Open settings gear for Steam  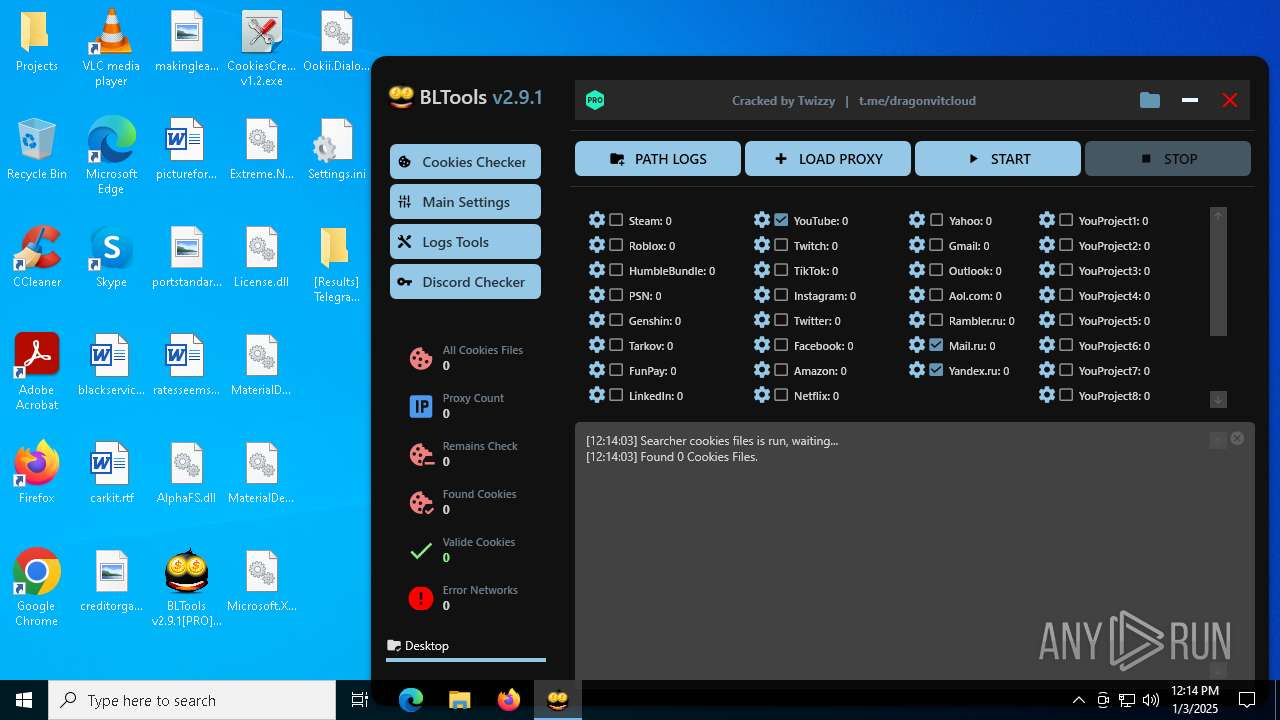point(597,220)
